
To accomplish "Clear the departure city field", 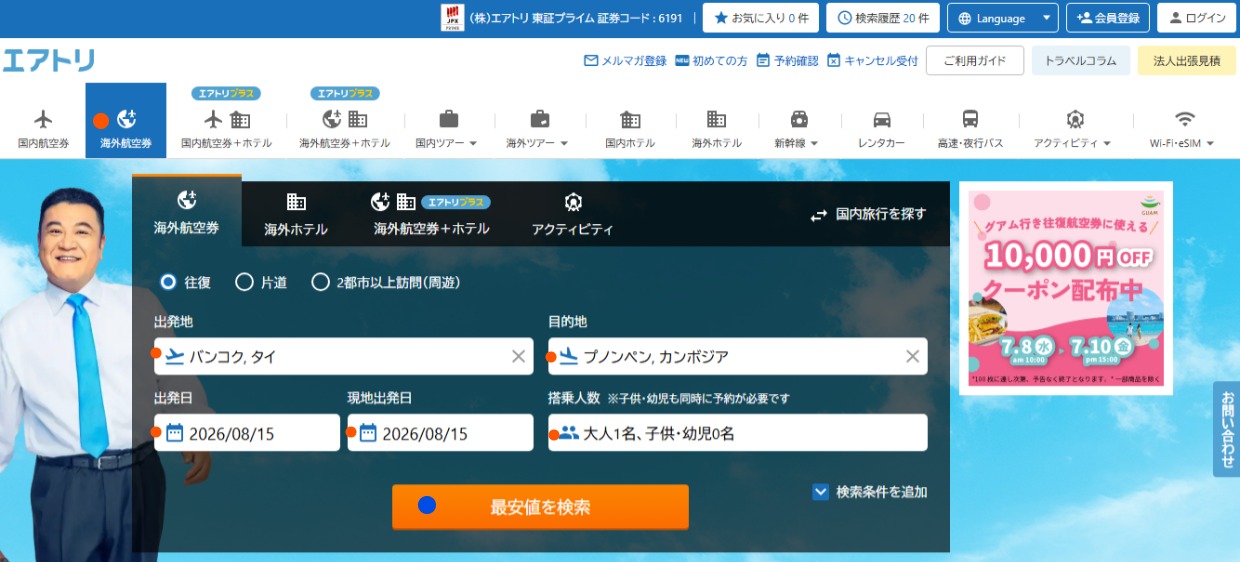I will (518, 356).
